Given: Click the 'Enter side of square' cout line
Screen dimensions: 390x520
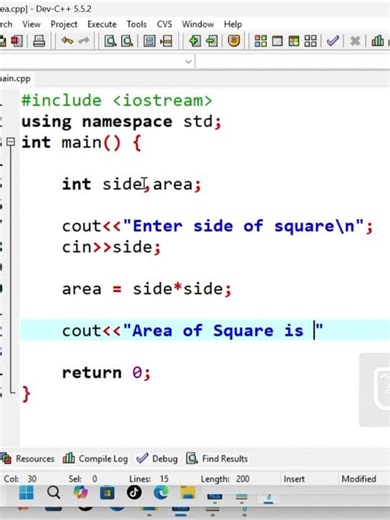Looking at the screenshot, I should (217, 226).
